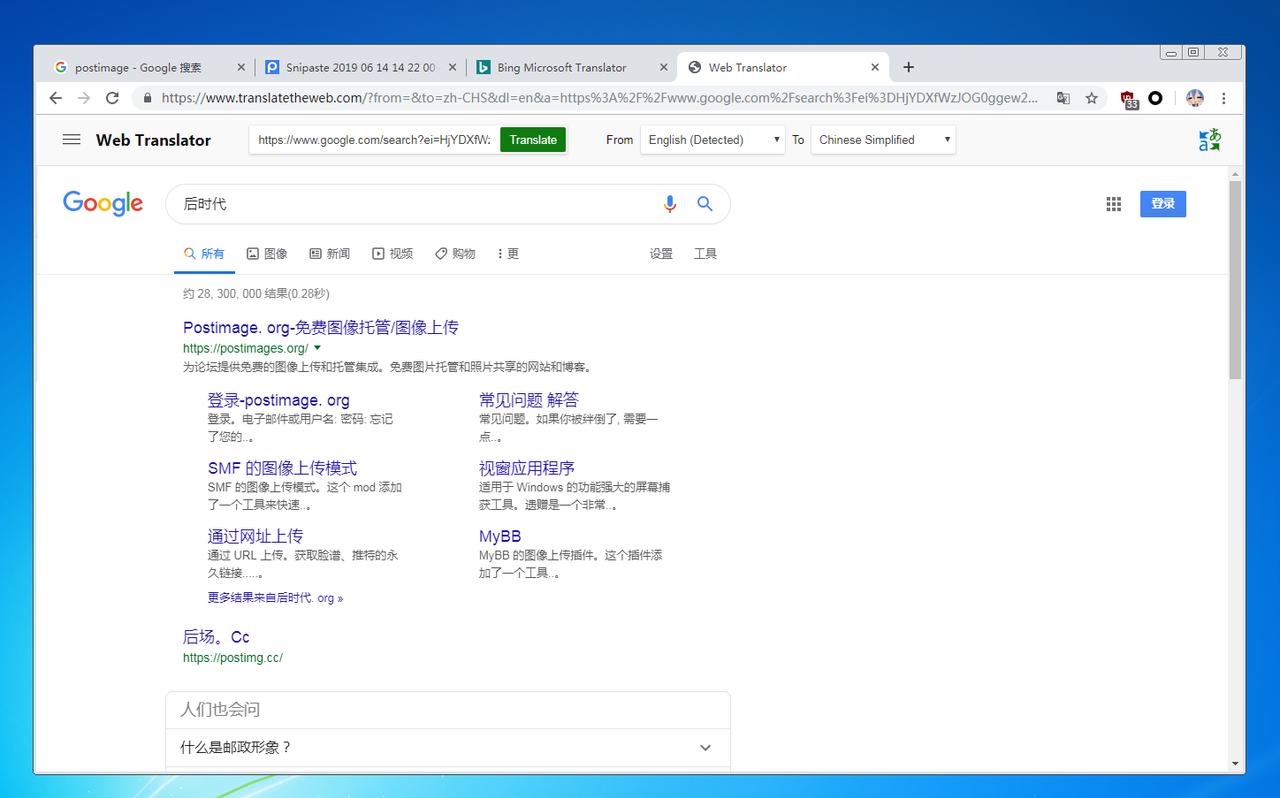Image resolution: width=1280 pixels, height=798 pixels.
Task: Click the scrollbar down arrow
Action: pyautogui.click(x=1236, y=765)
